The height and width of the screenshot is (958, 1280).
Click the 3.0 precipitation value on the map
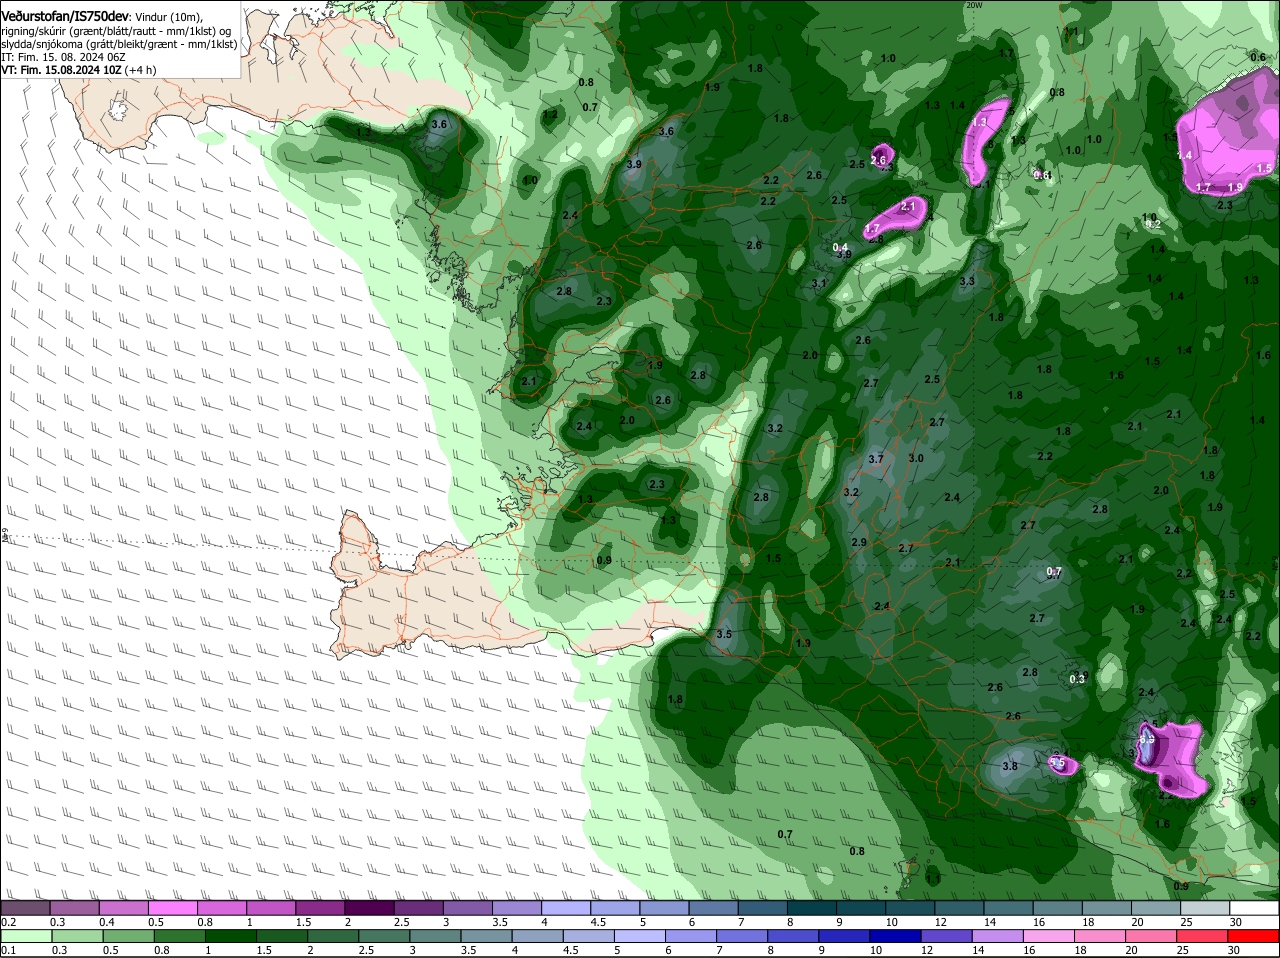click(916, 458)
